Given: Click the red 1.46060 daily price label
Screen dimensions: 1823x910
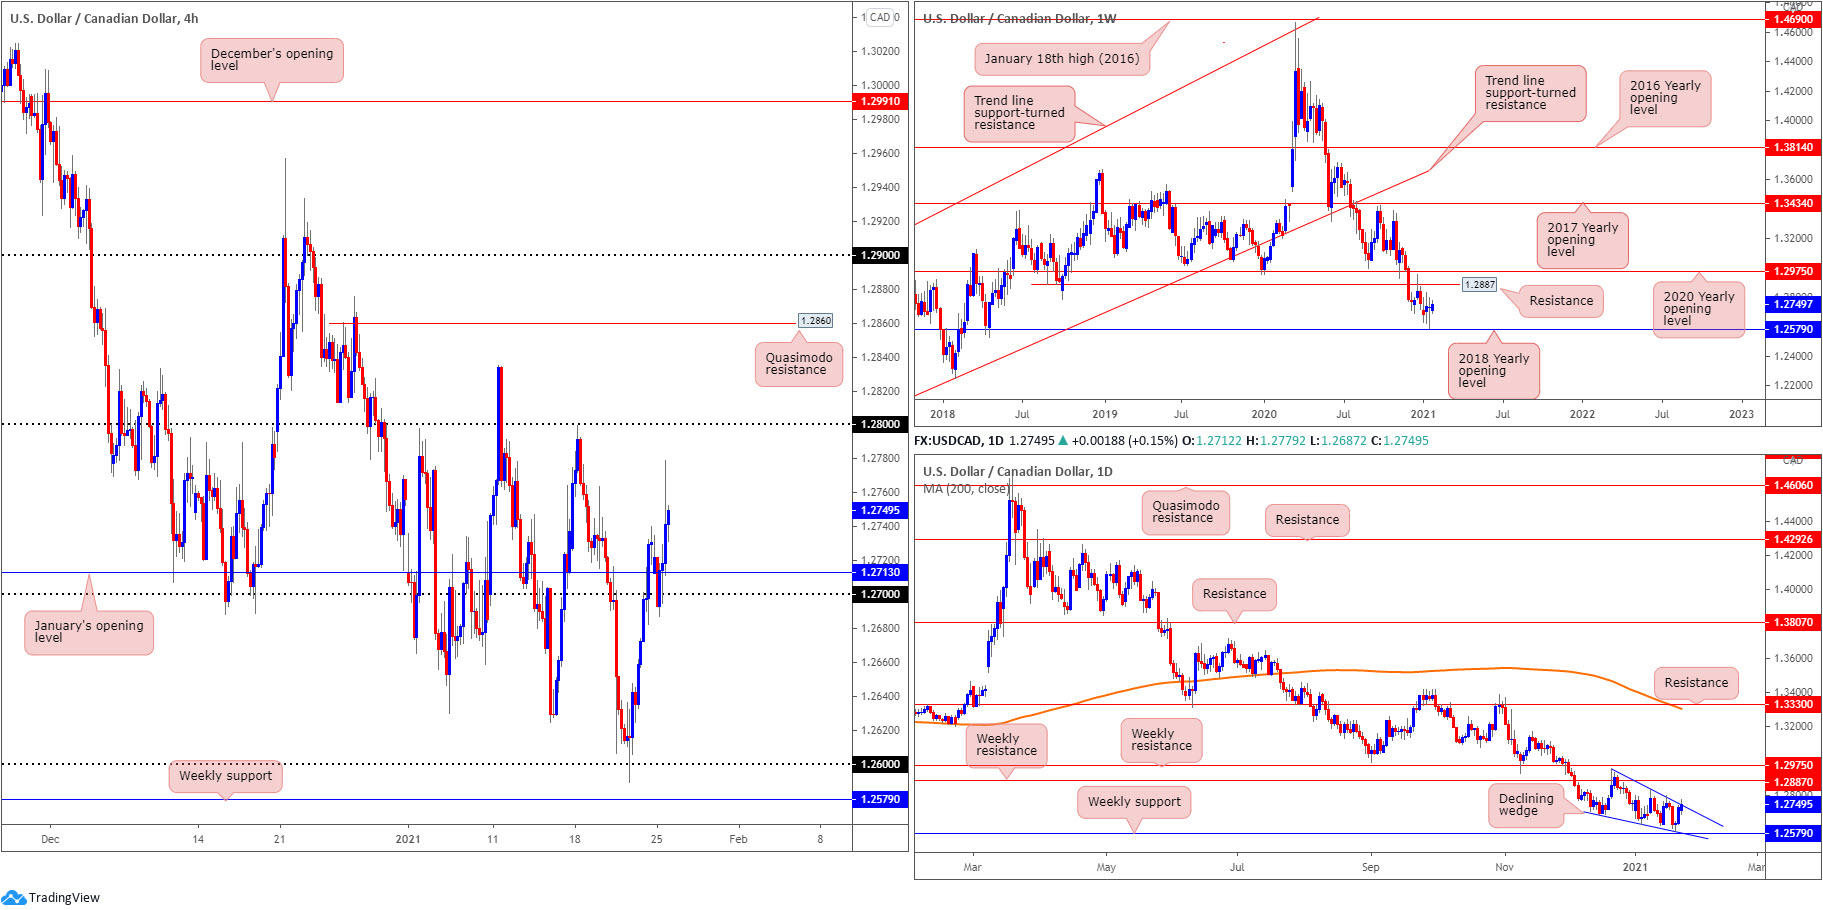Looking at the screenshot, I should (x=1792, y=485).
